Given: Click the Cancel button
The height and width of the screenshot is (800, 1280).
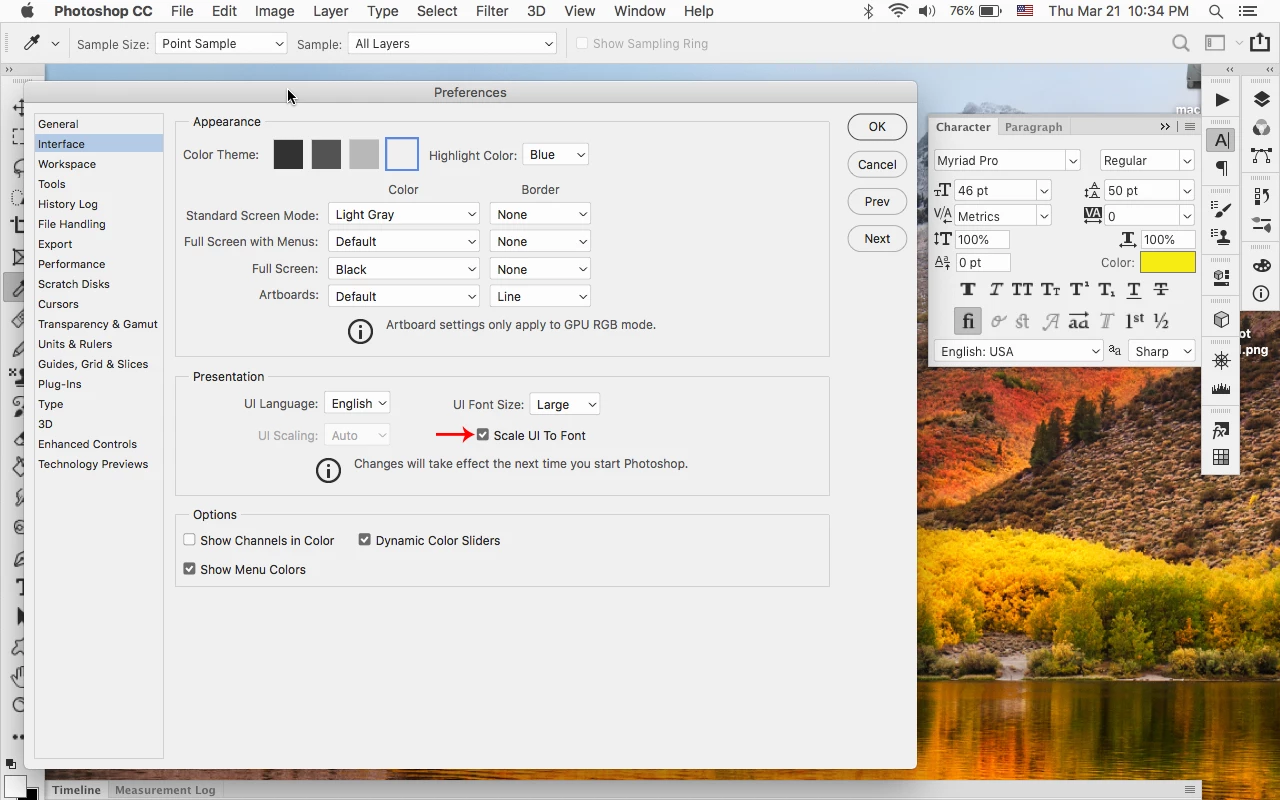Looking at the screenshot, I should [x=877, y=164].
